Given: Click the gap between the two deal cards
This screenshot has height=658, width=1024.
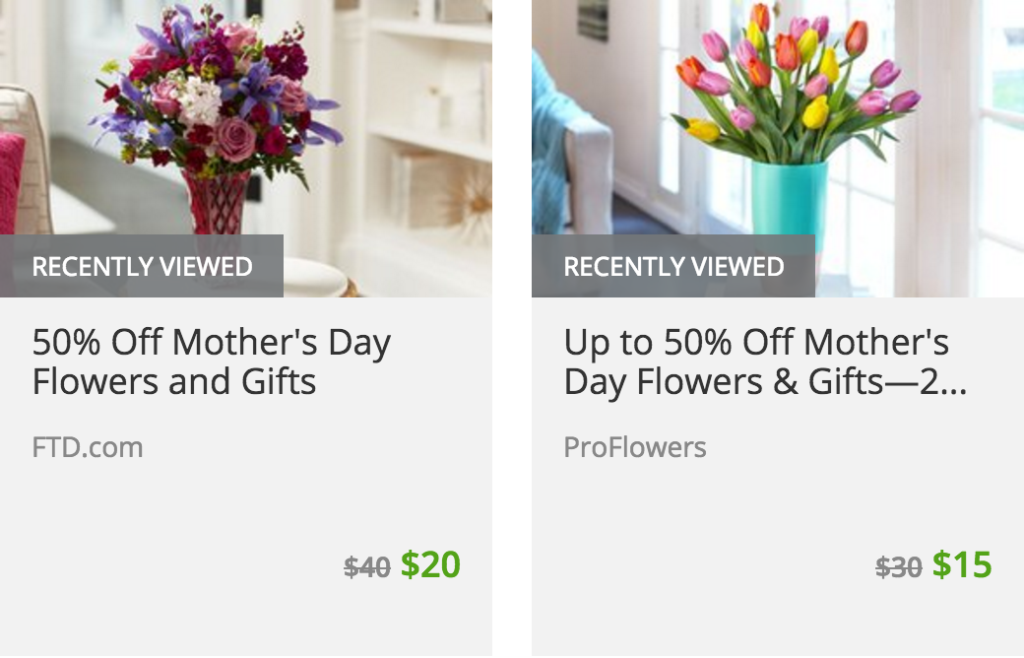Looking at the screenshot, I should 510,330.
